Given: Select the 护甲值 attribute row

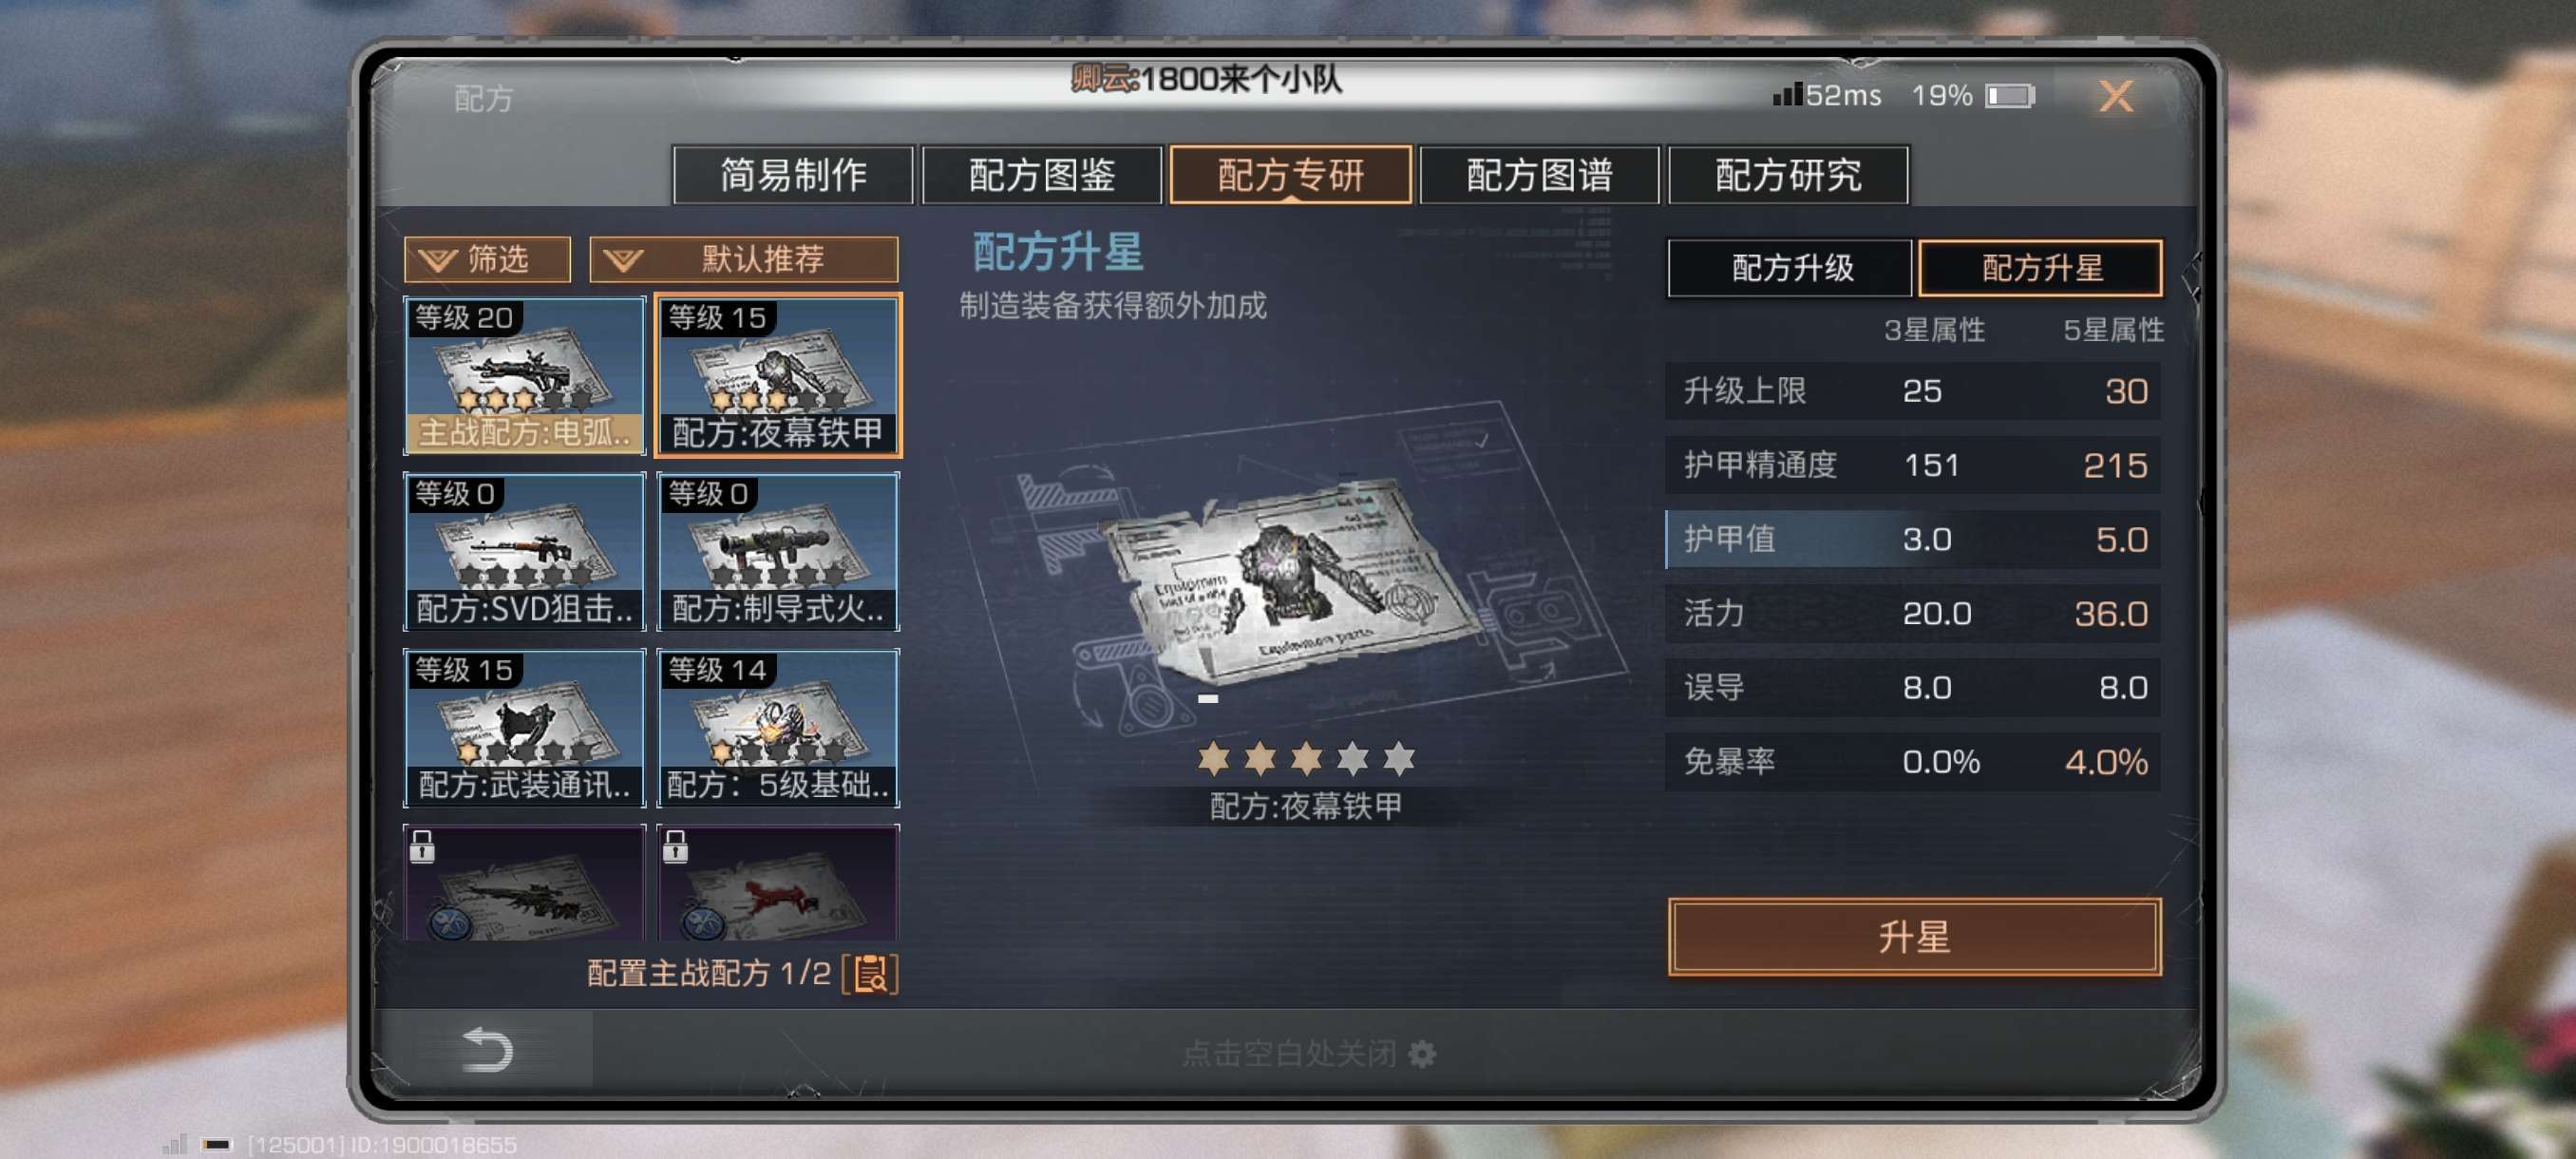Looking at the screenshot, I should [x=1912, y=539].
